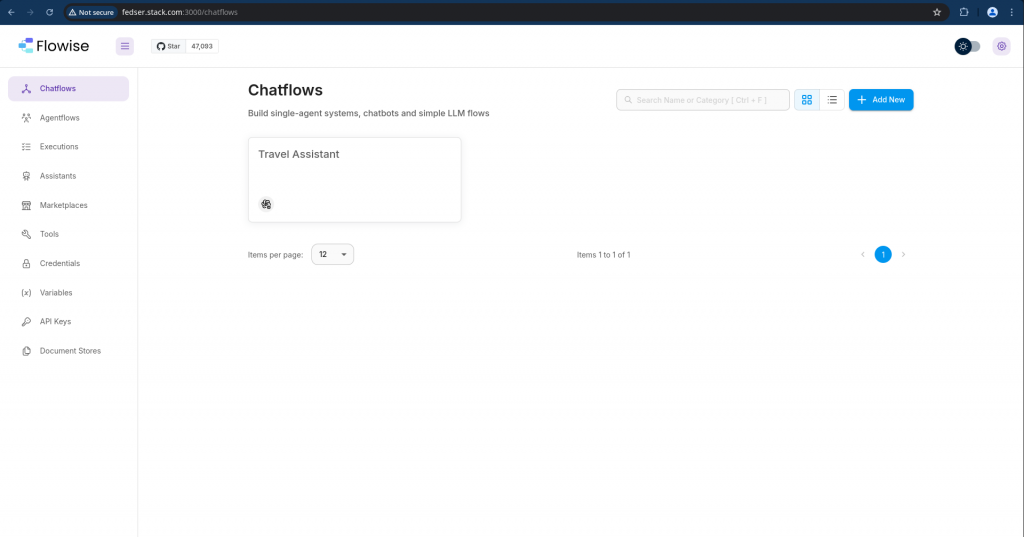
Task: Focus the Search Name or Category field
Action: 703,100
